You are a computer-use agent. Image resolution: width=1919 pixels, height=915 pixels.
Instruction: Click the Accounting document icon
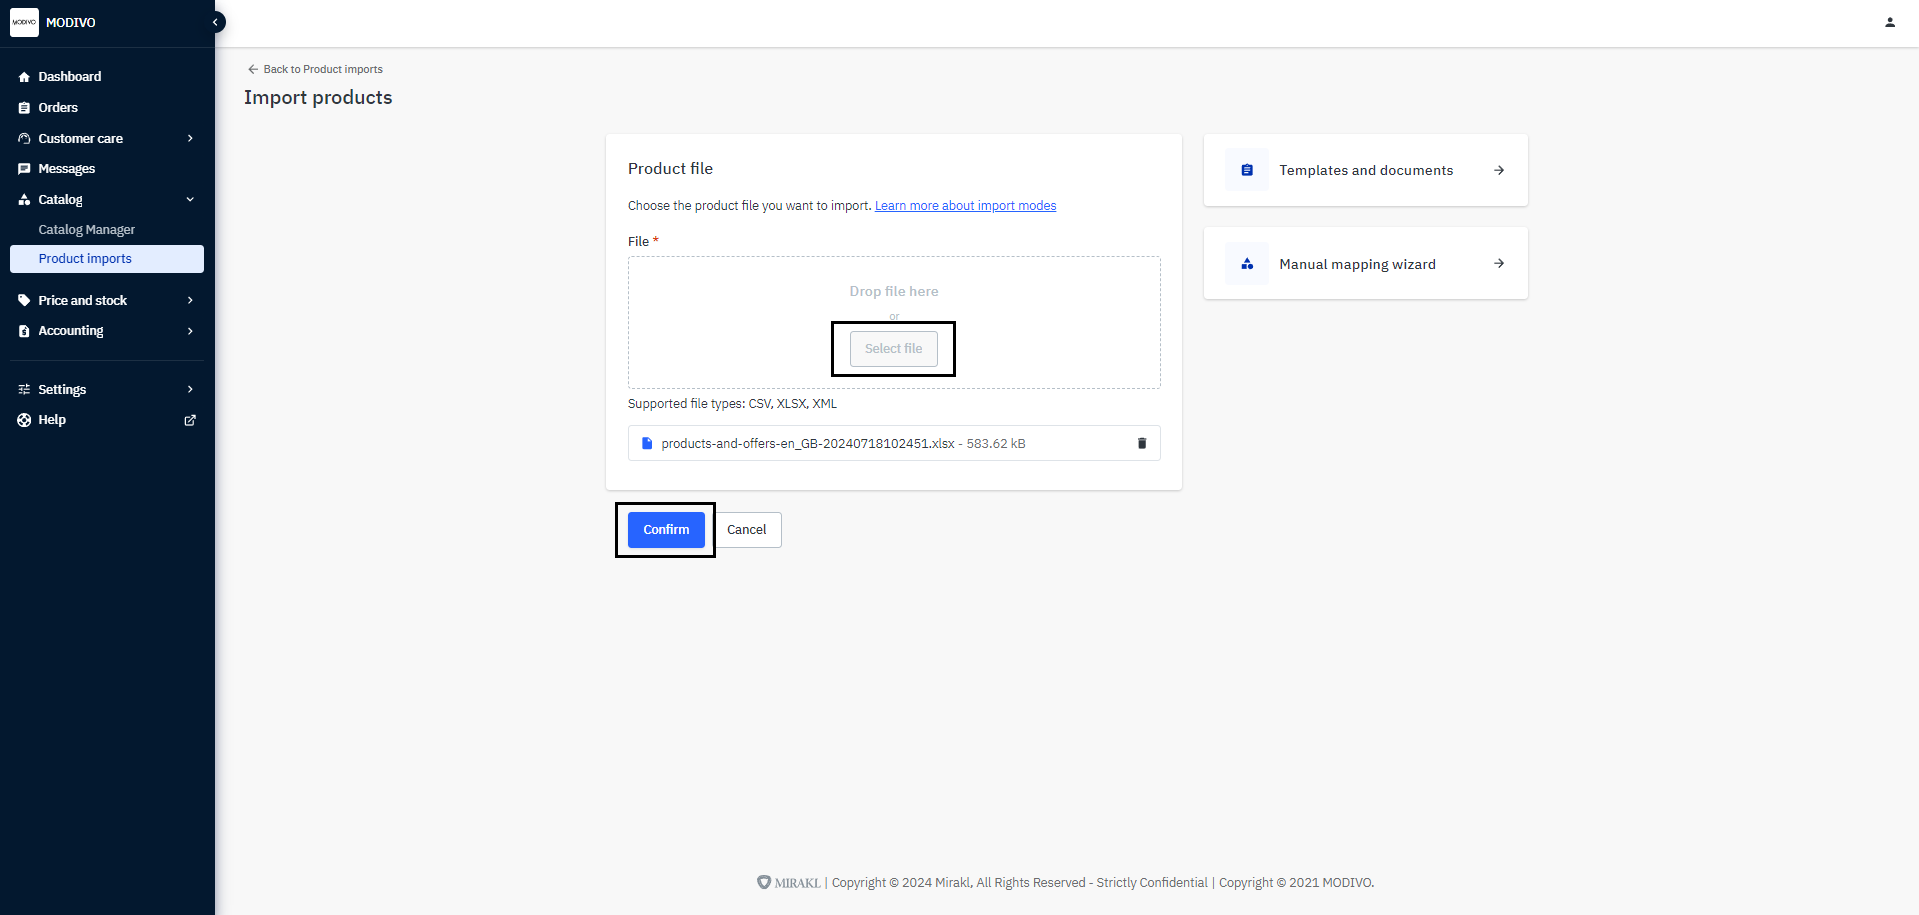[24, 331]
